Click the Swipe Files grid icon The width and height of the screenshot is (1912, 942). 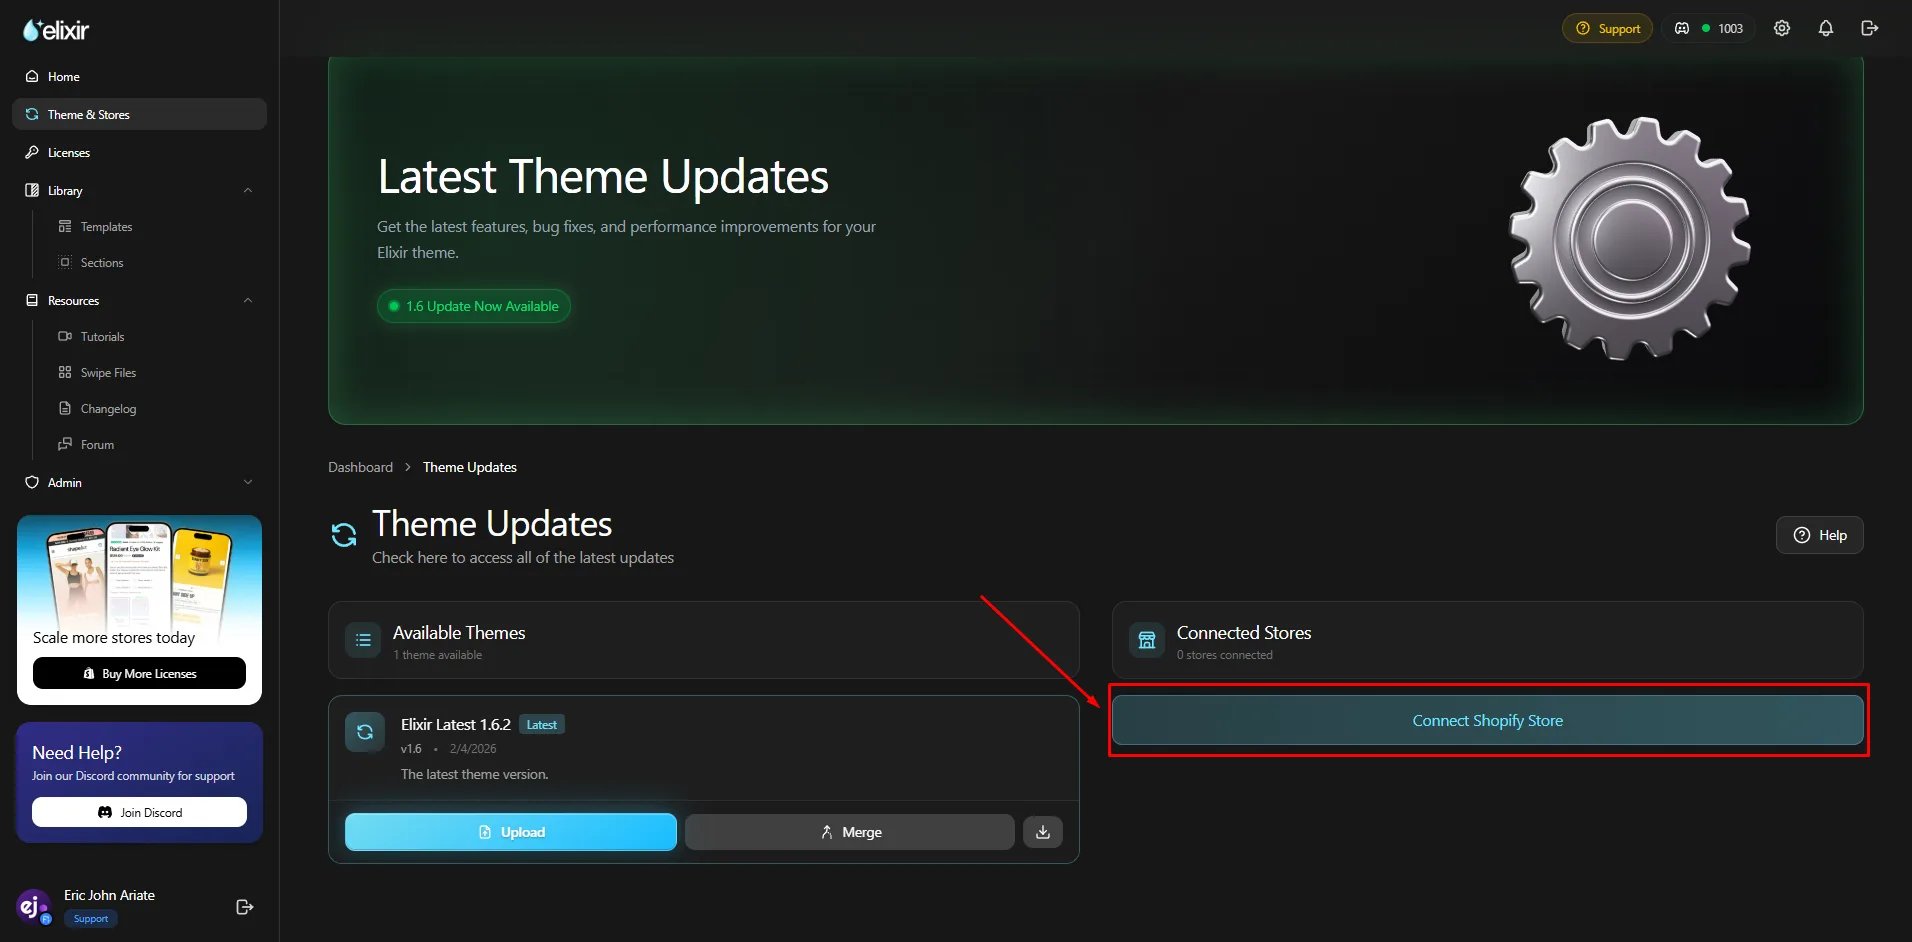click(65, 372)
